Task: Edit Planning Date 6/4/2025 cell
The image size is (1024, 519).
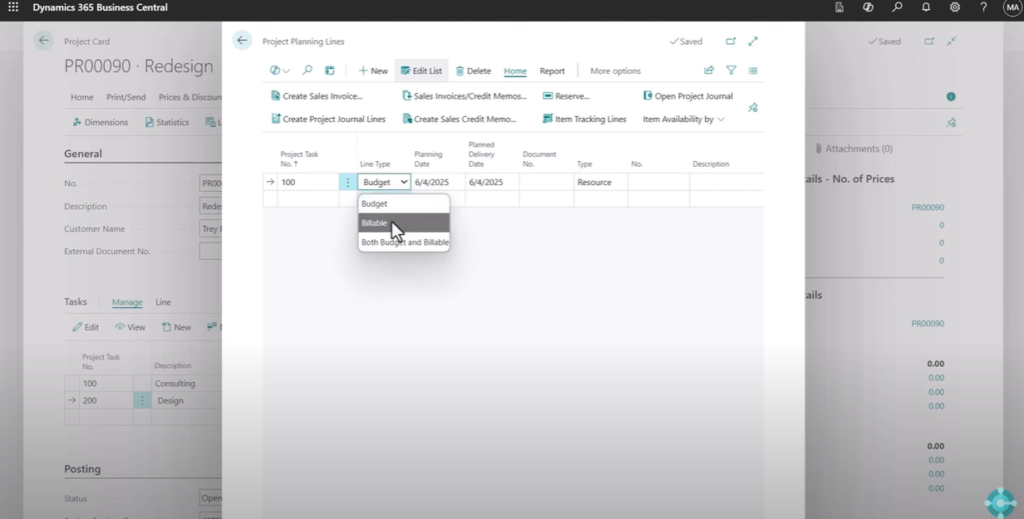Action: point(438,182)
